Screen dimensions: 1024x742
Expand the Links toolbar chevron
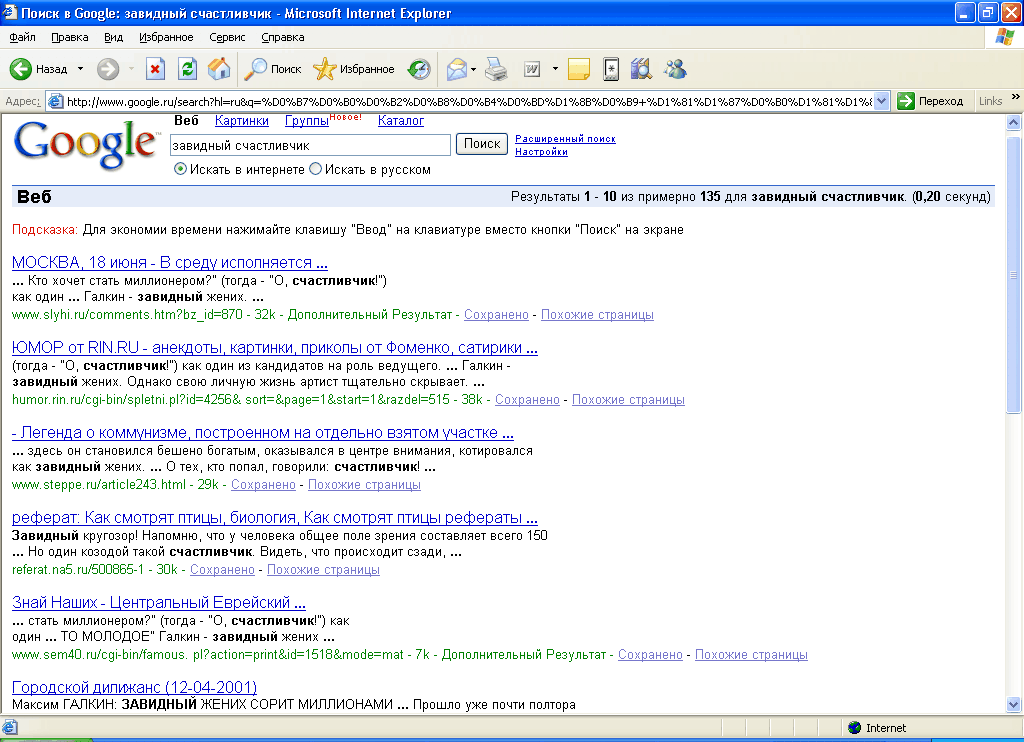[1016, 97]
